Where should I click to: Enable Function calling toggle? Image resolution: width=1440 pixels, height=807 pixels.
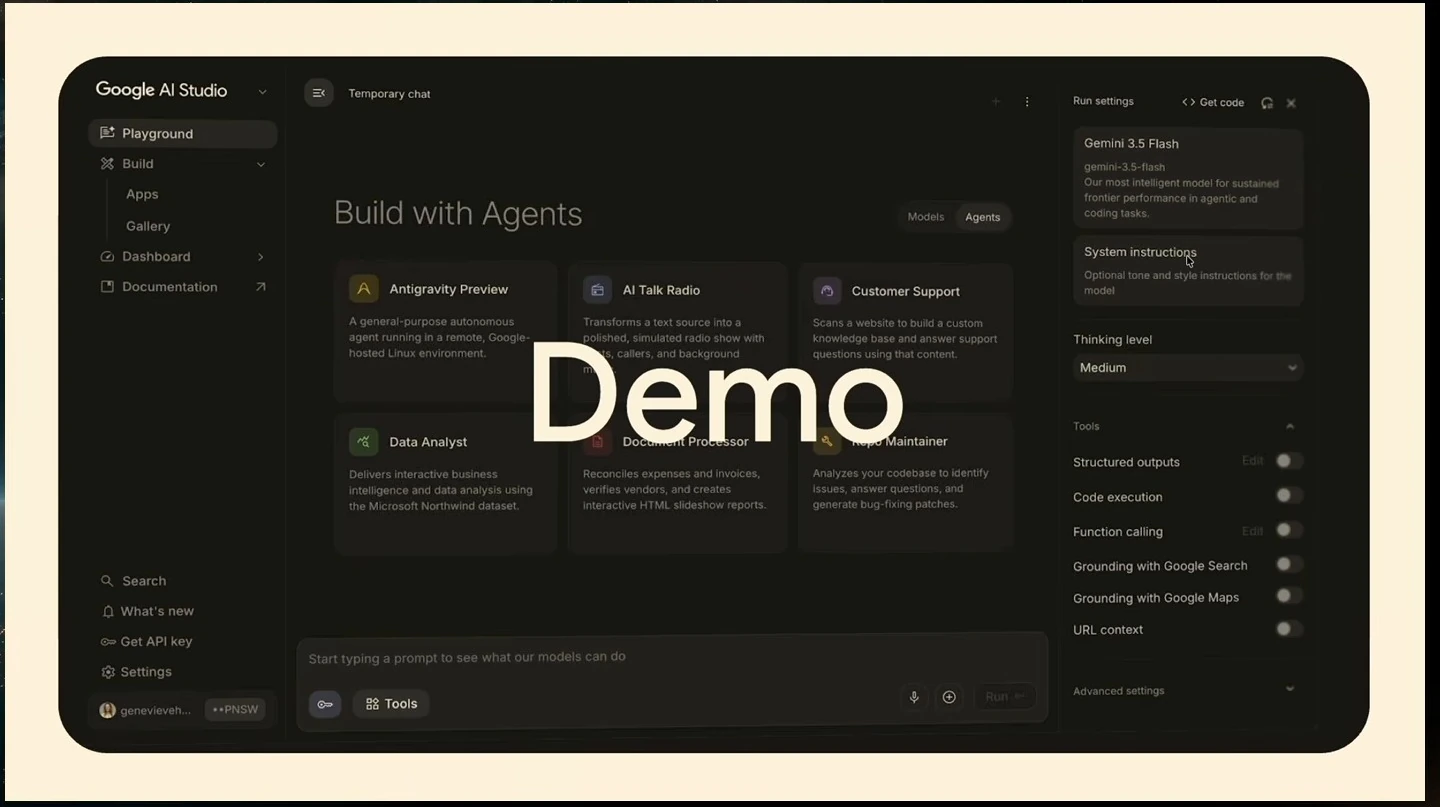coord(1289,530)
